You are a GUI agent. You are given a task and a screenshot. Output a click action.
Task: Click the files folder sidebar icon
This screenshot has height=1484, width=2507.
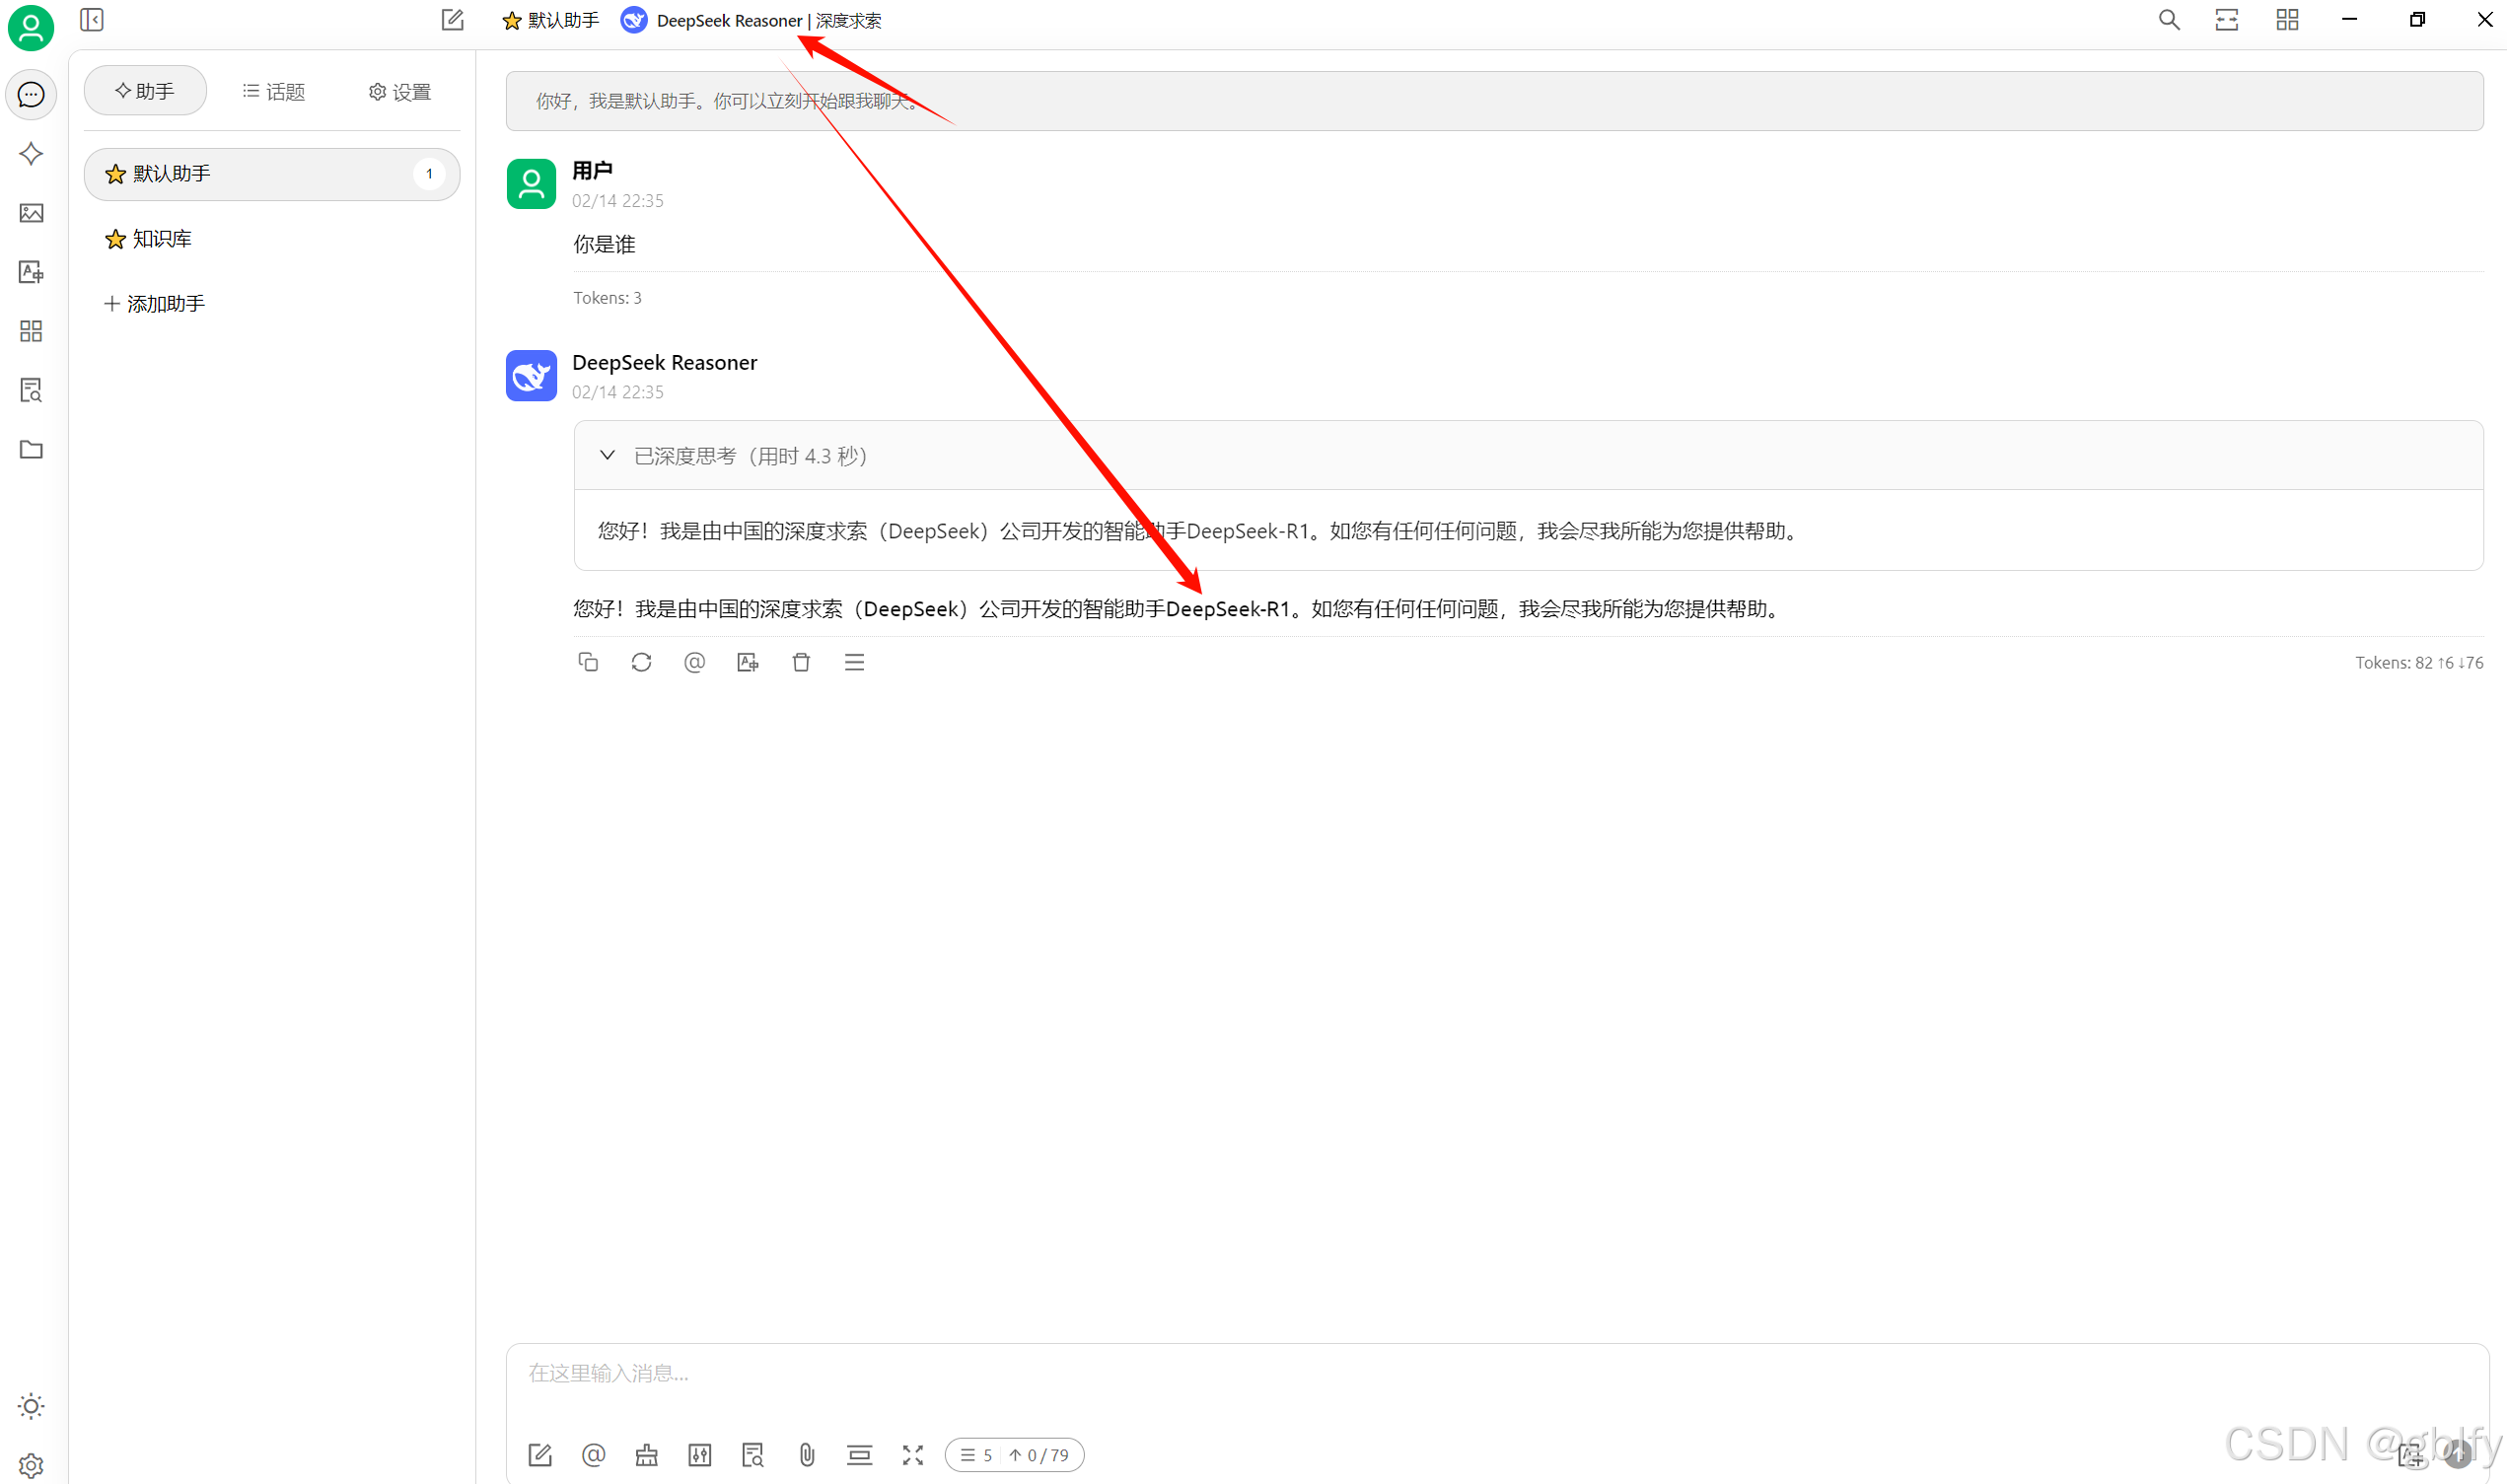point(31,449)
